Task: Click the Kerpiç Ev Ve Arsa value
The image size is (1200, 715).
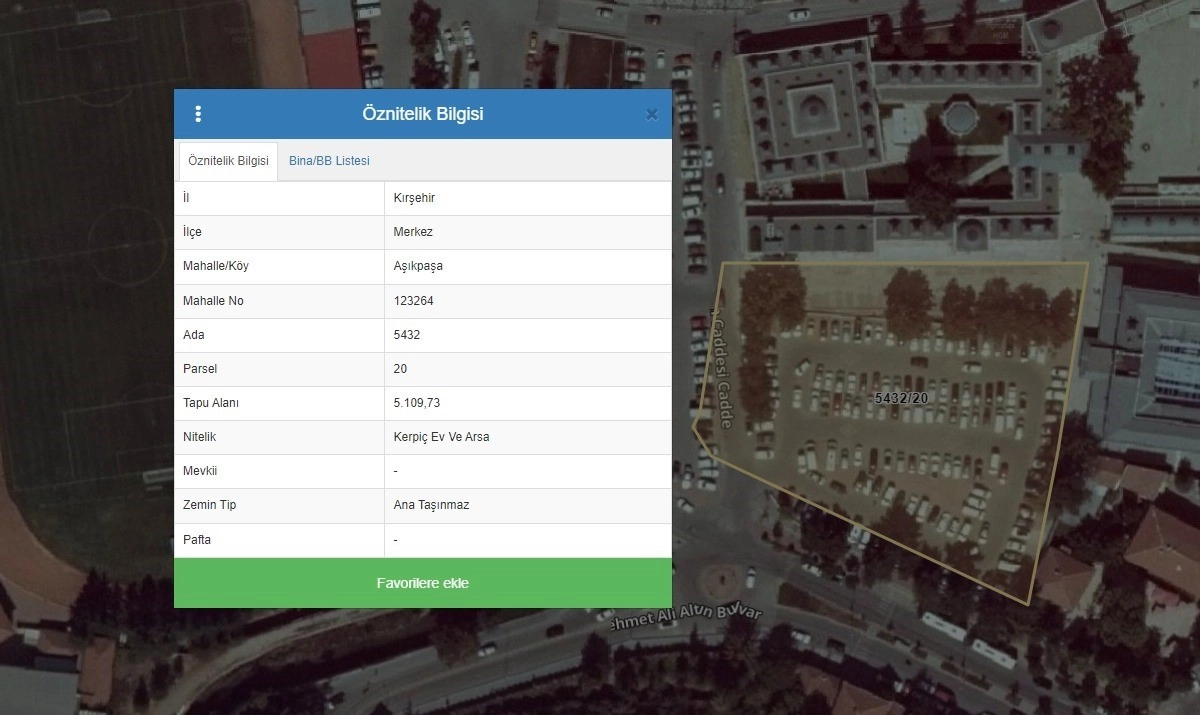Action: [441, 437]
